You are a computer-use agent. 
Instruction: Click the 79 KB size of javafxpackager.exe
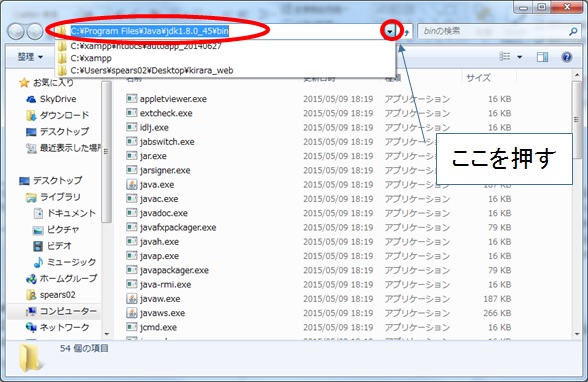(500, 228)
